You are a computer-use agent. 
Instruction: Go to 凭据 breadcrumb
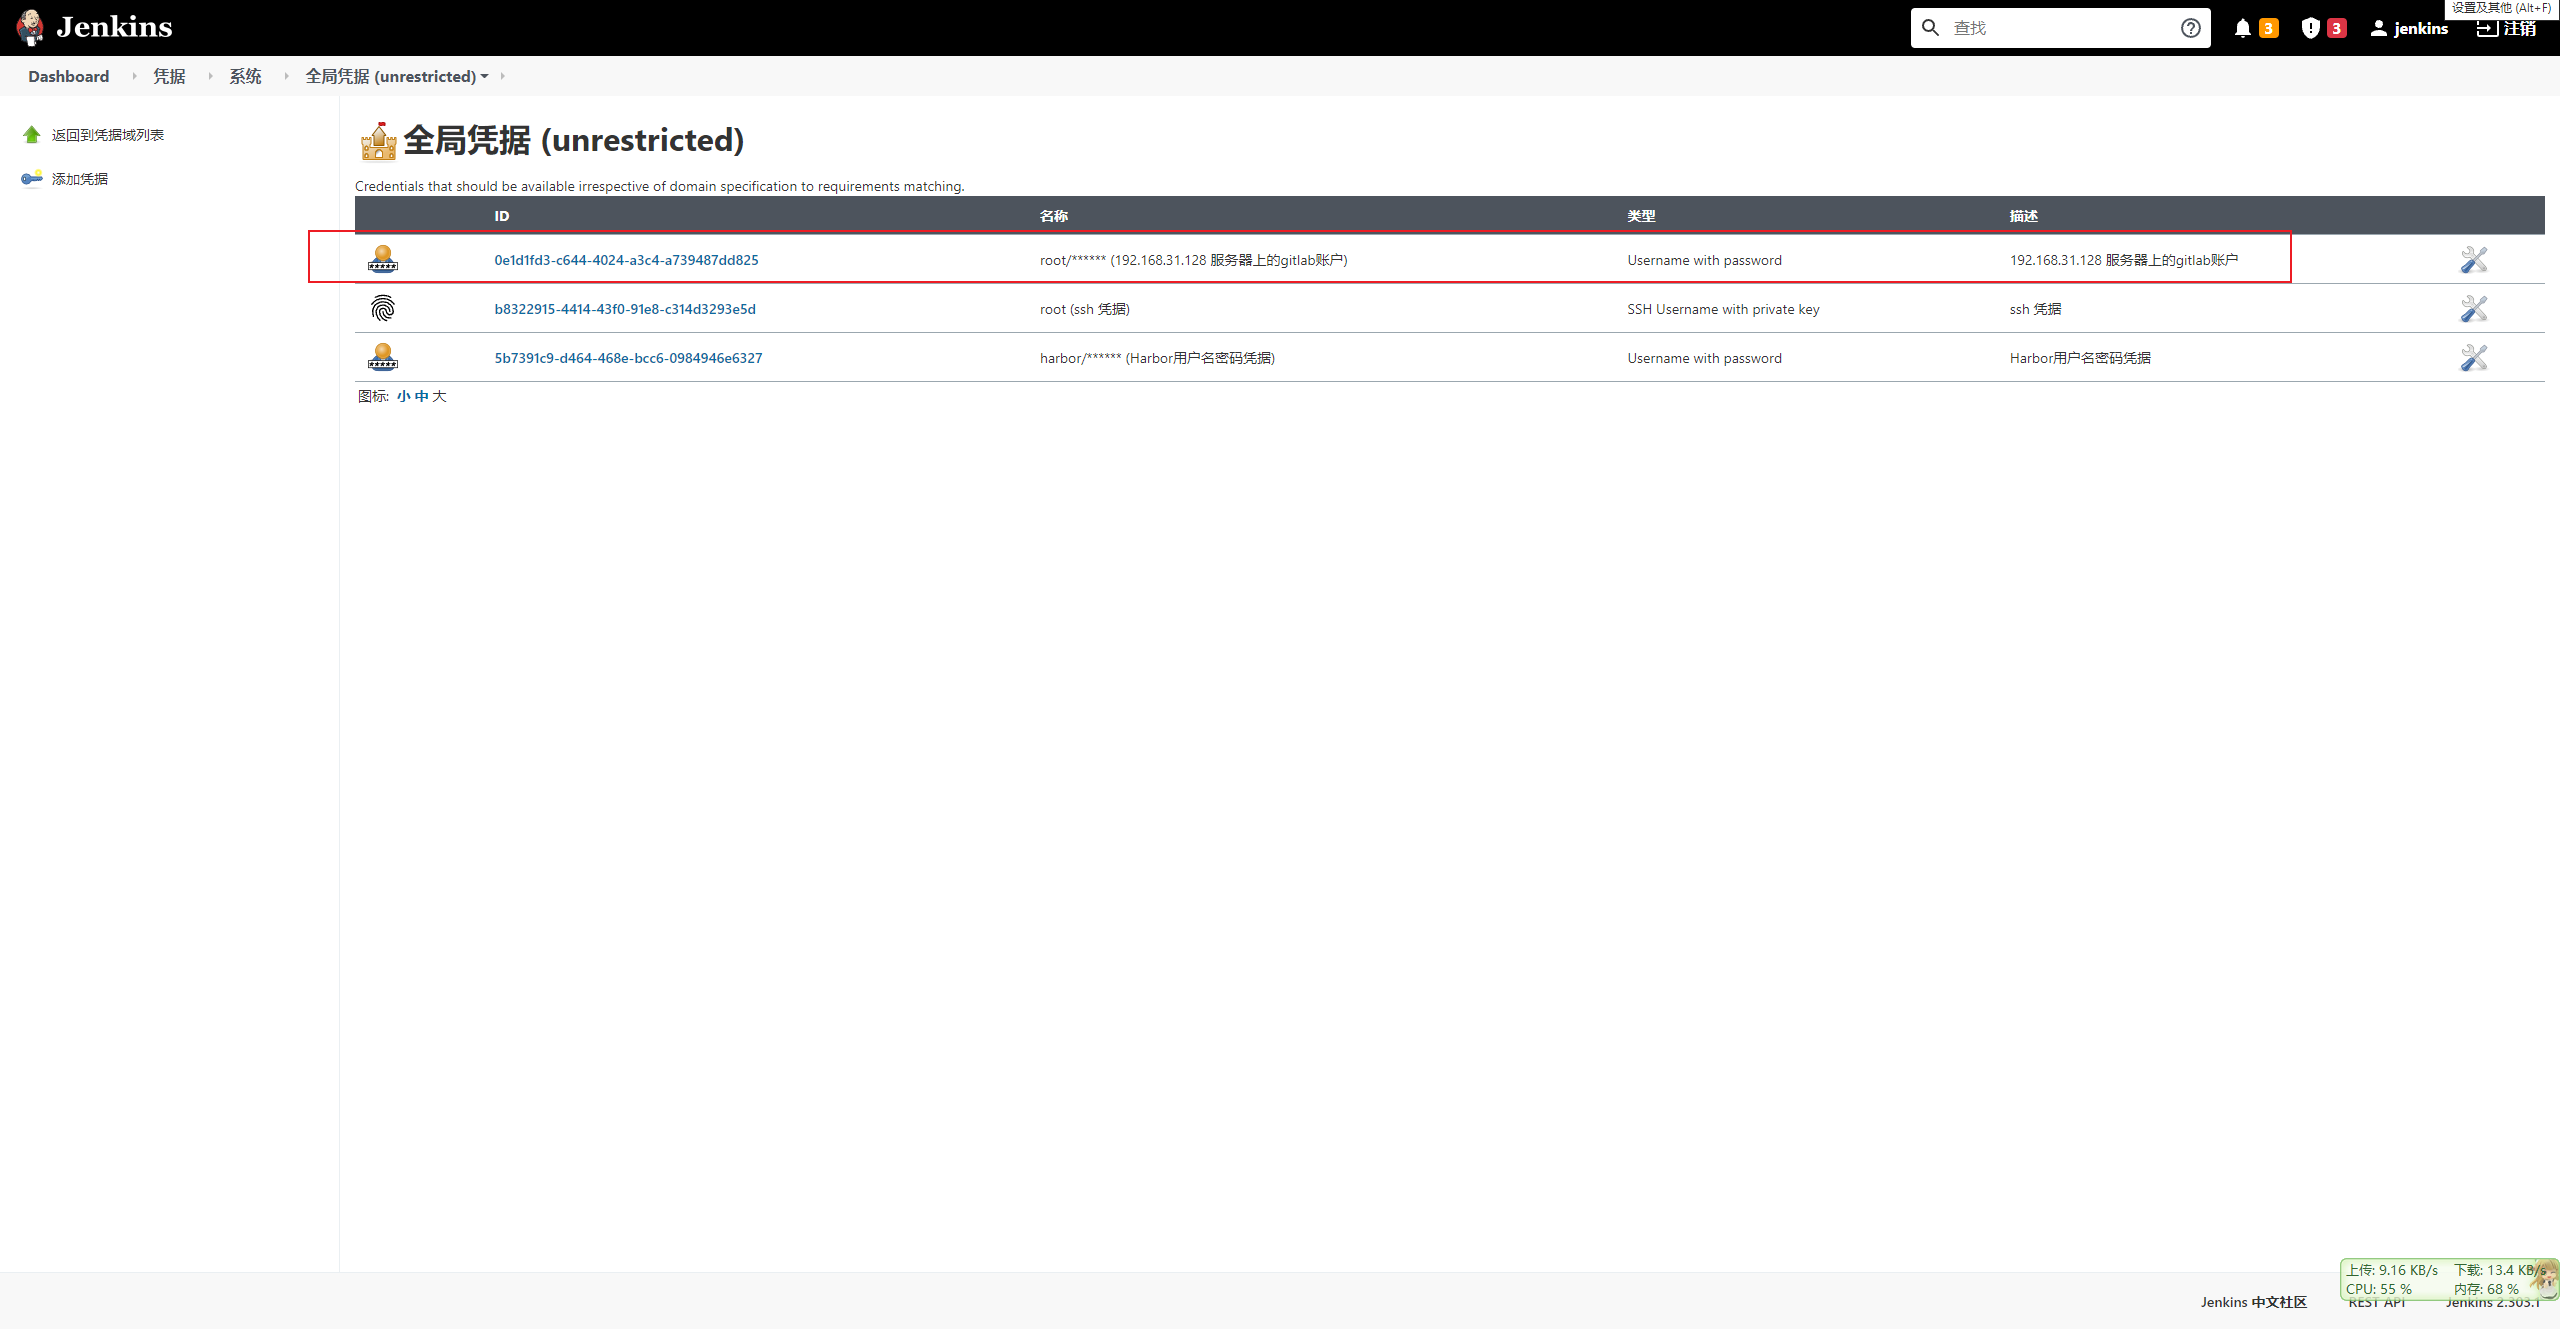pyautogui.click(x=169, y=76)
